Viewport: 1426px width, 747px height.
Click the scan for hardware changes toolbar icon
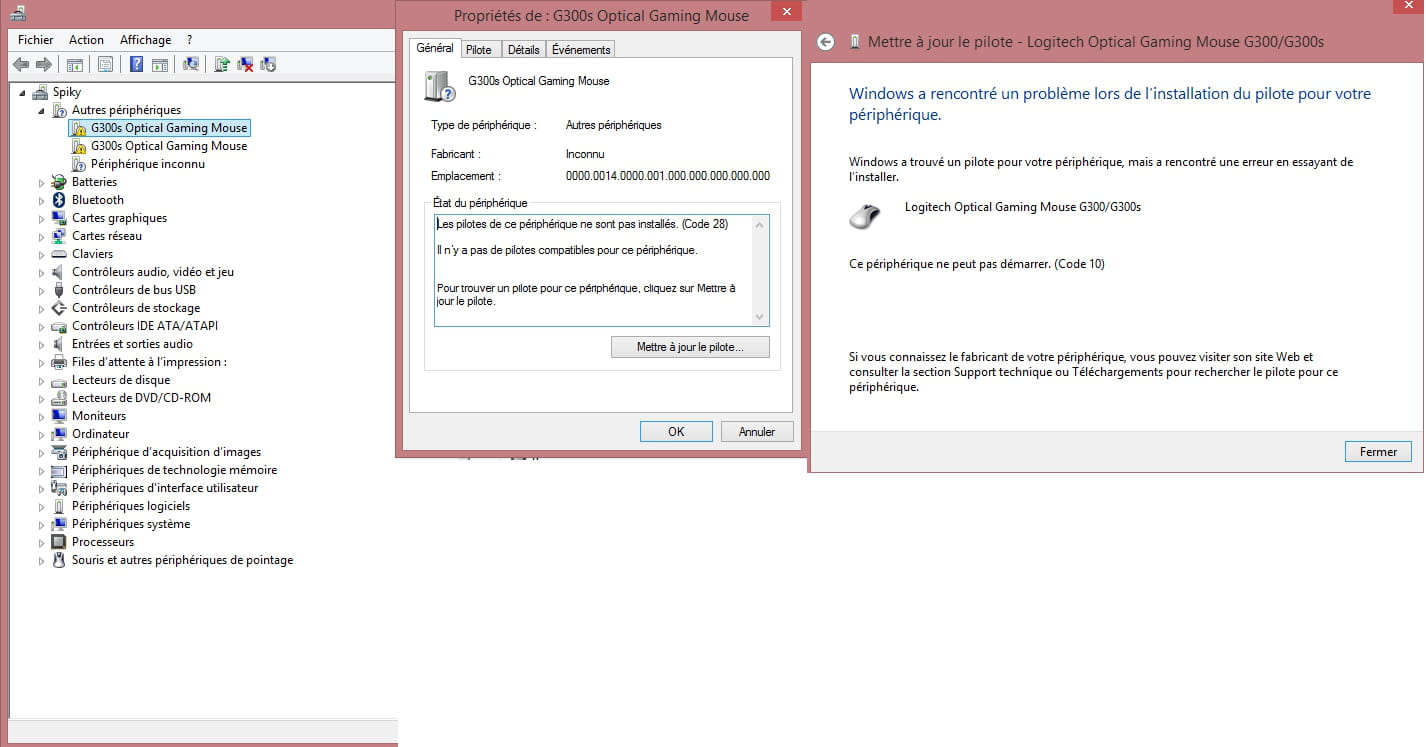point(191,65)
